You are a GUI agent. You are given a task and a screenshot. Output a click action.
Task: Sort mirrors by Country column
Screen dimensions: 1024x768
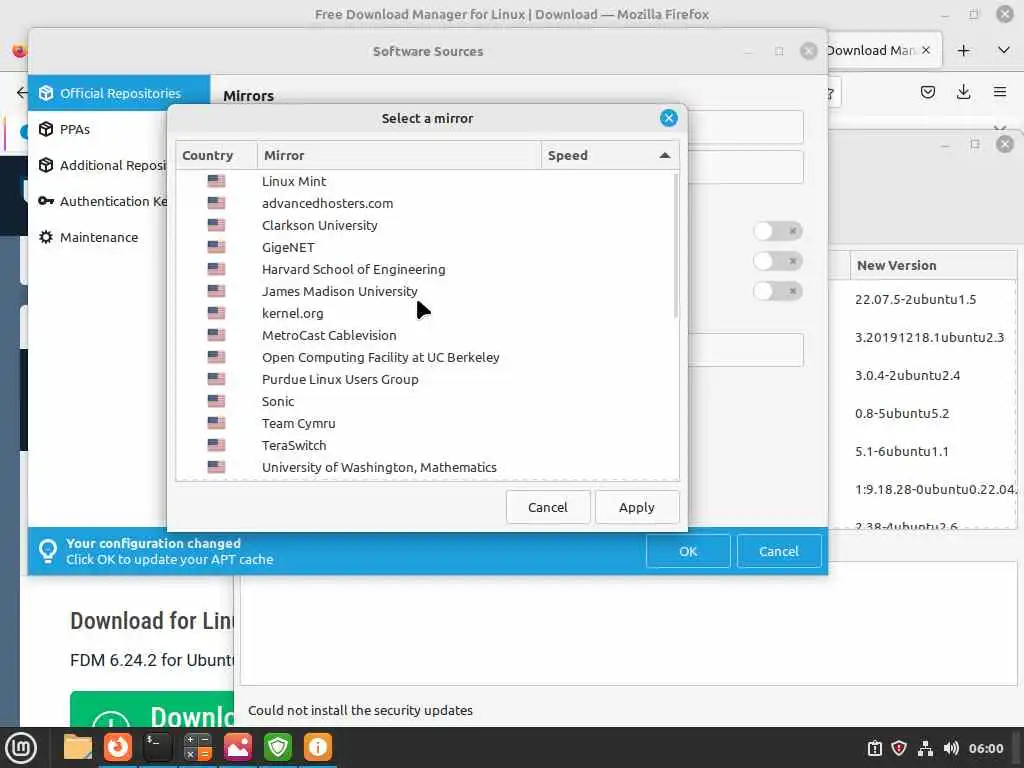(x=216, y=155)
